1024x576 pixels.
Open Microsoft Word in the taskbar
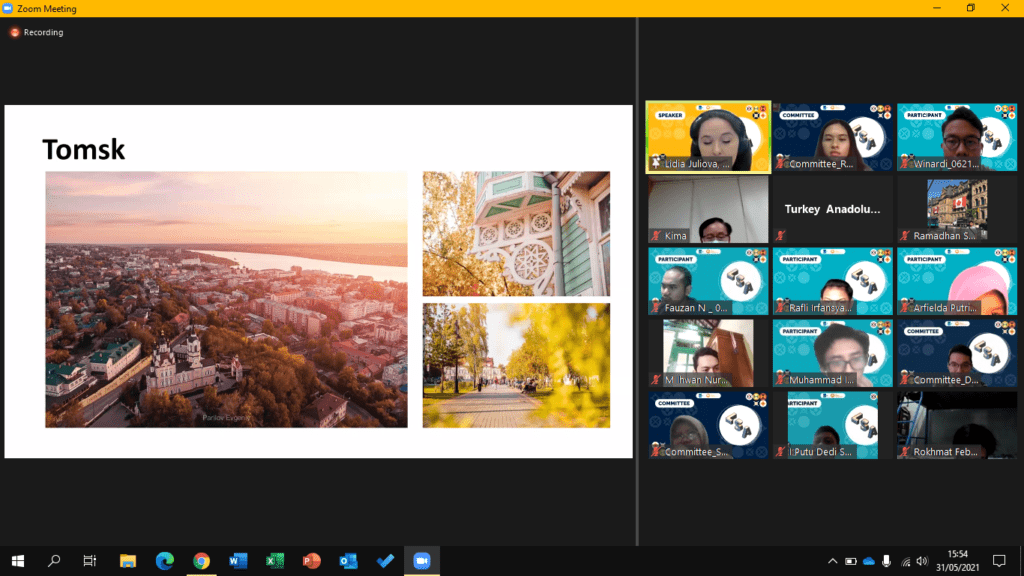[x=238, y=561]
